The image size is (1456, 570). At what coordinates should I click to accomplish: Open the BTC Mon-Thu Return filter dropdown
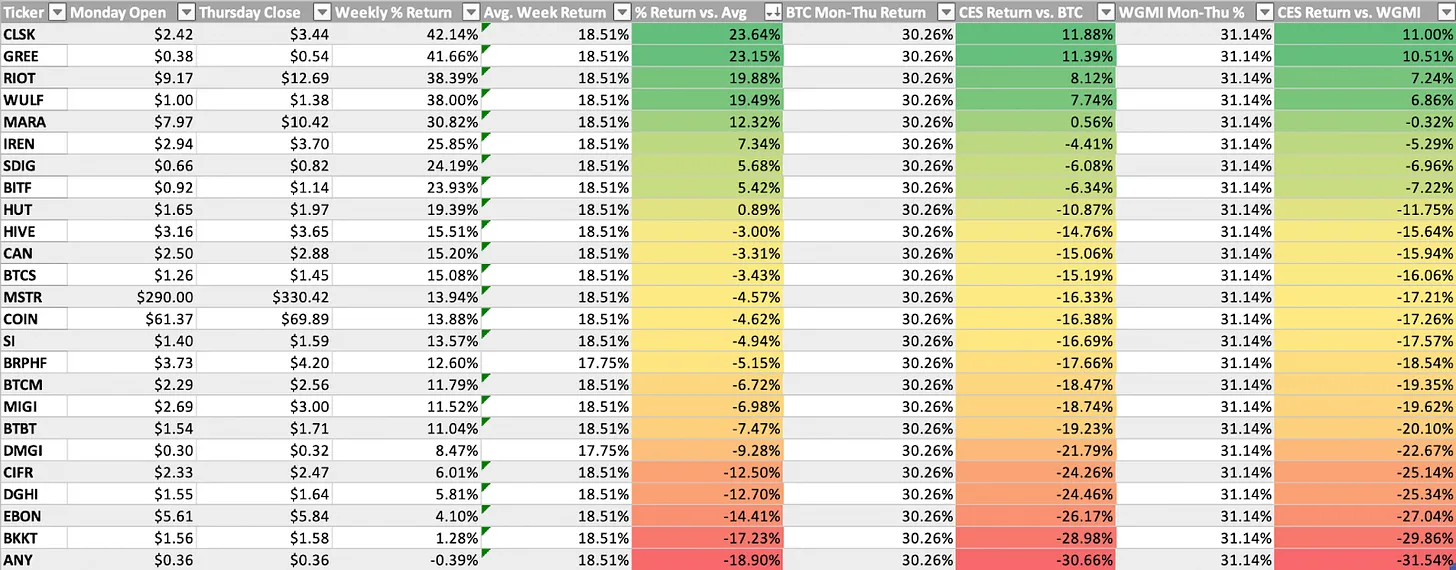click(946, 12)
